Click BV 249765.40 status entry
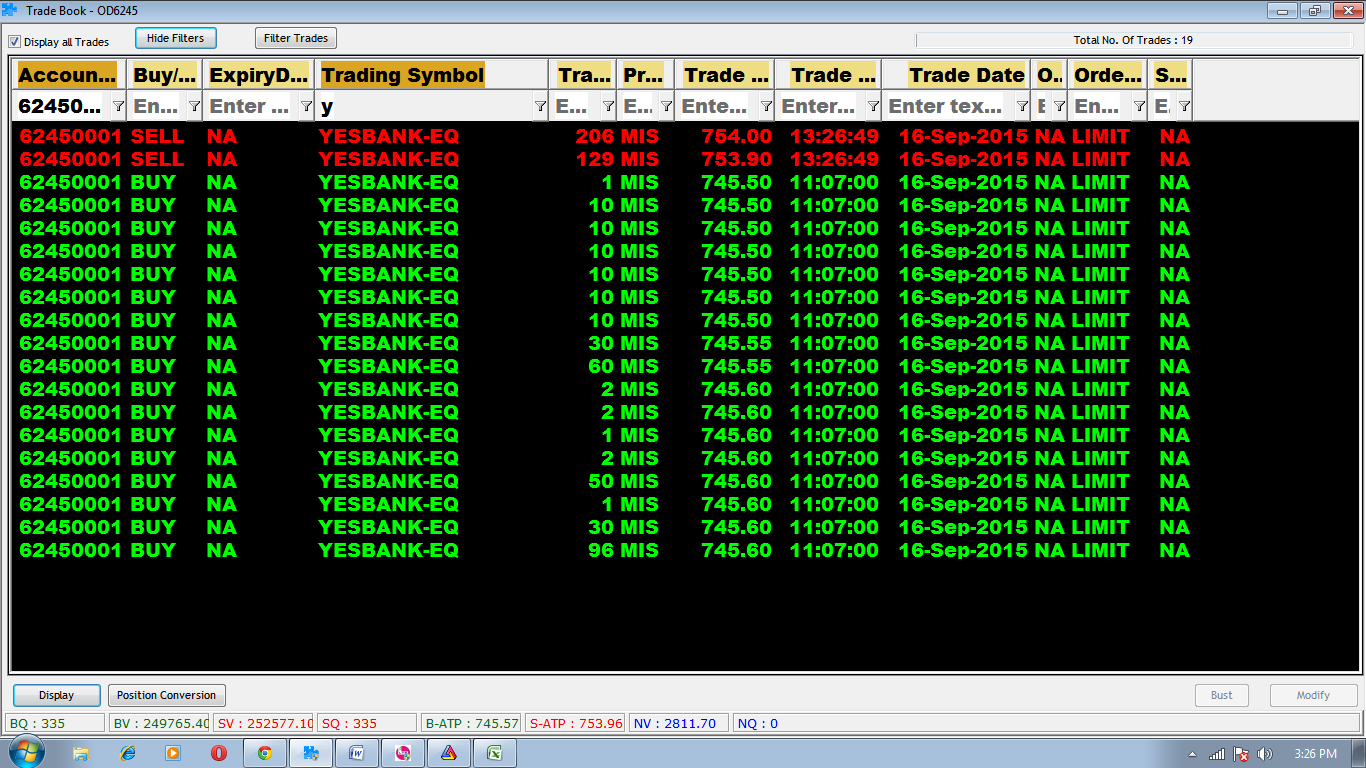The width and height of the screenshot is (1366, 768). pyautogui.click(x=160, y=723)
